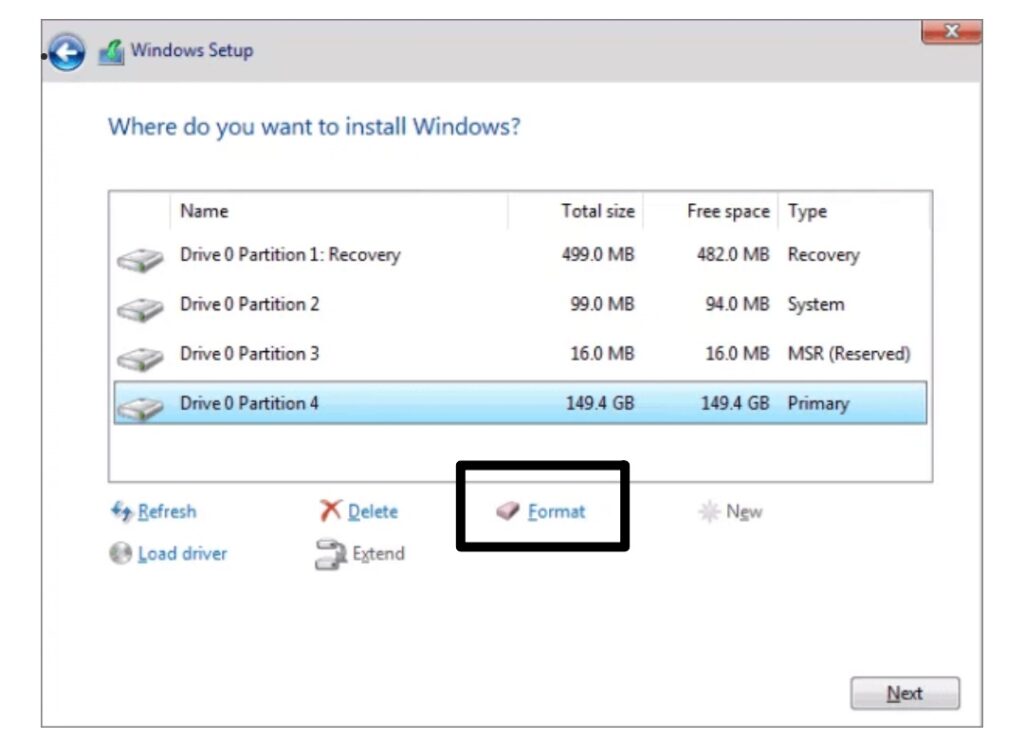Open Load driver option
The image size is (1024, 740).
pos(182,554)
